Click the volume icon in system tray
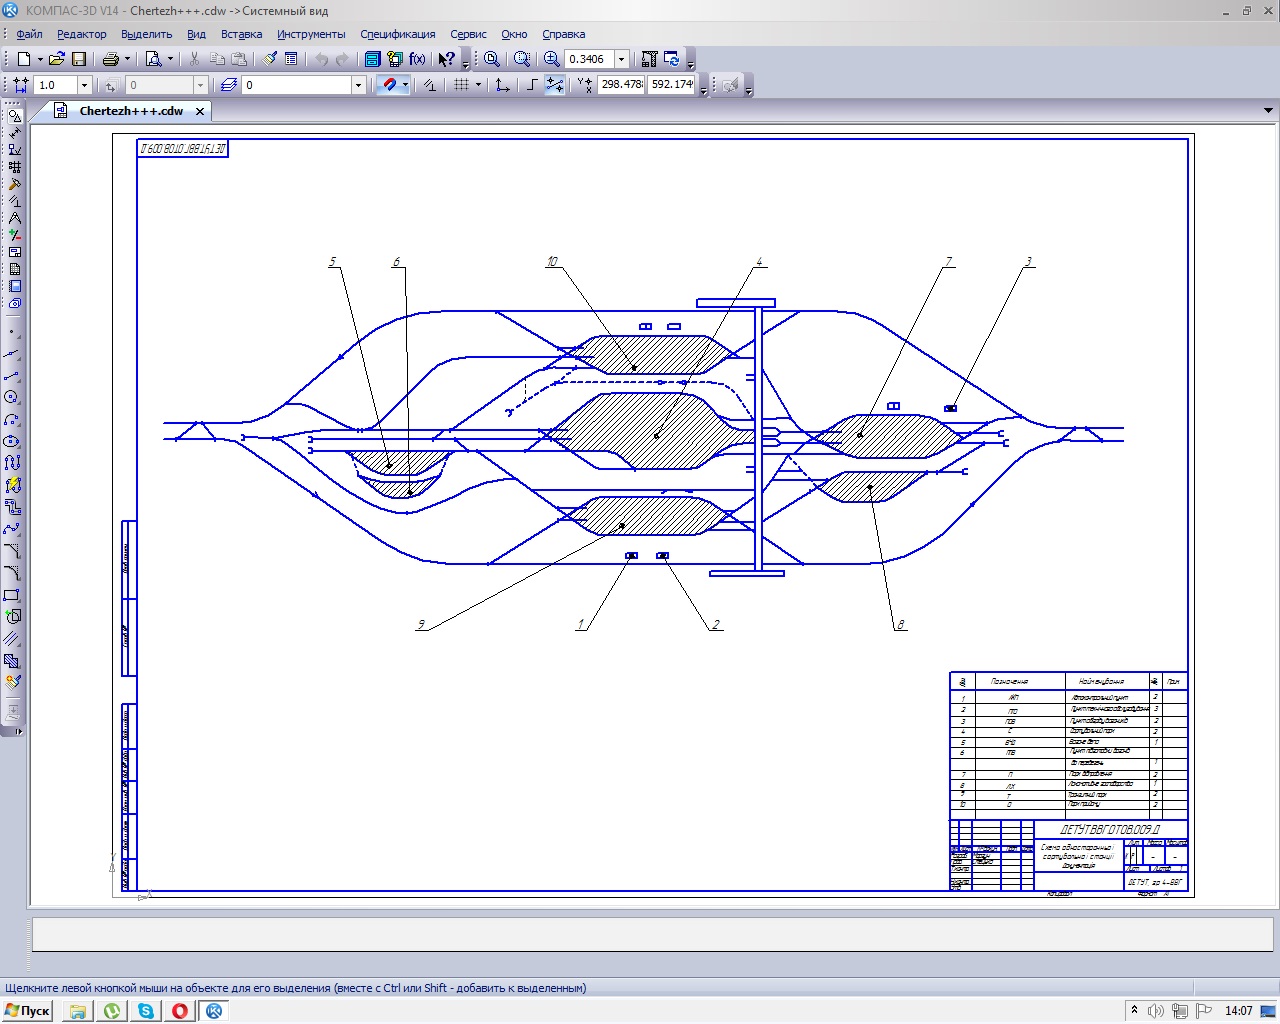 1156,1011
